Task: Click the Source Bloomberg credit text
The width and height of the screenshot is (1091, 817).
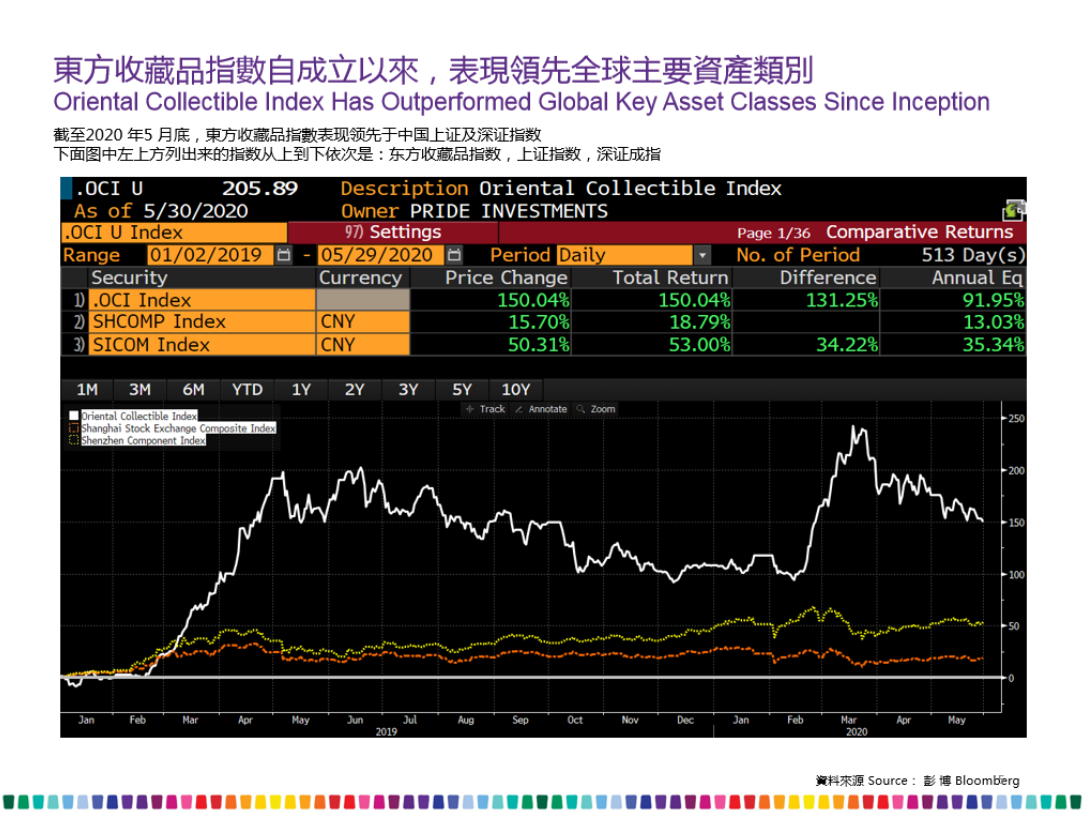Action: (x=917, y=780)
